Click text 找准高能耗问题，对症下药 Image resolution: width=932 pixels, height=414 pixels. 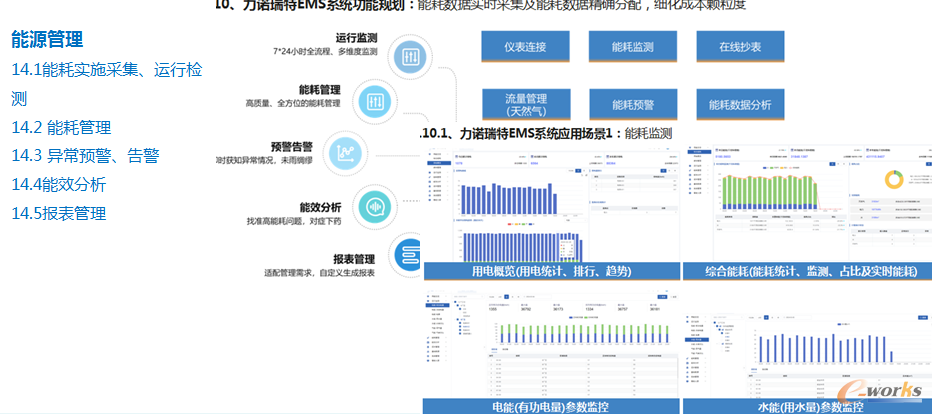coord(294,221)
